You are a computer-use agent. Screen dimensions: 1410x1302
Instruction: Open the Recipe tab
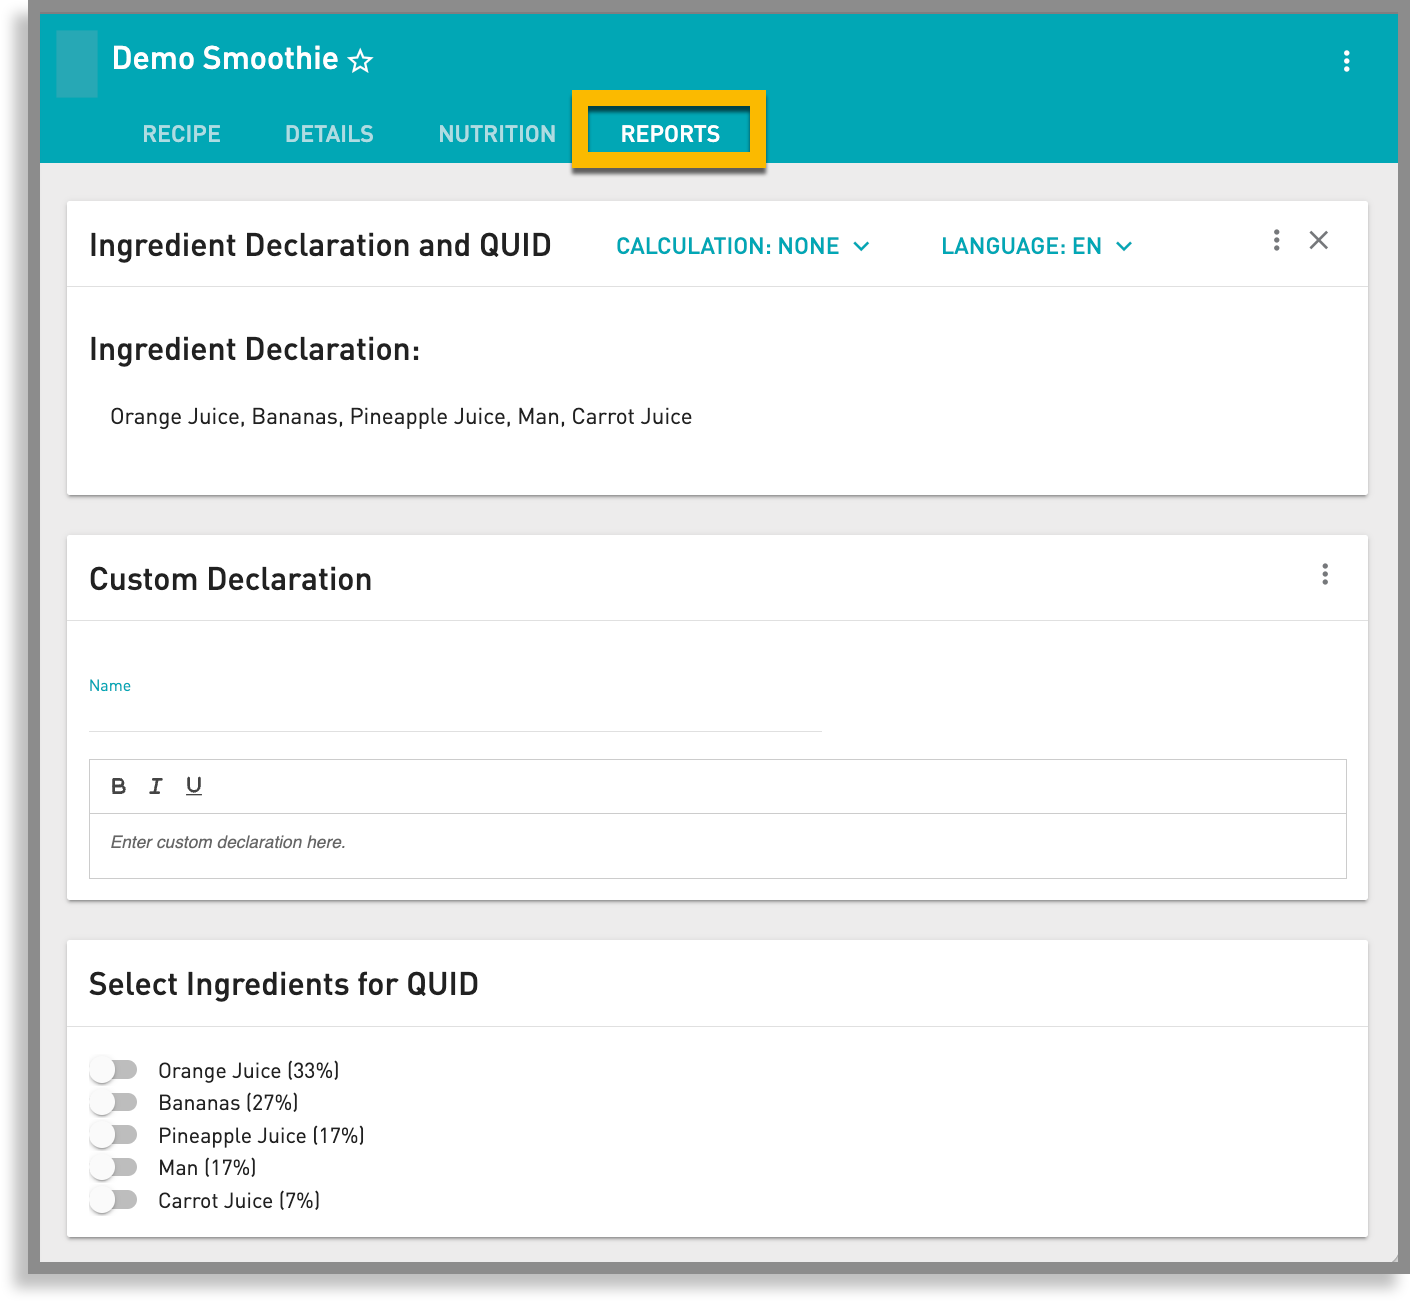click(x=181, y=133)
